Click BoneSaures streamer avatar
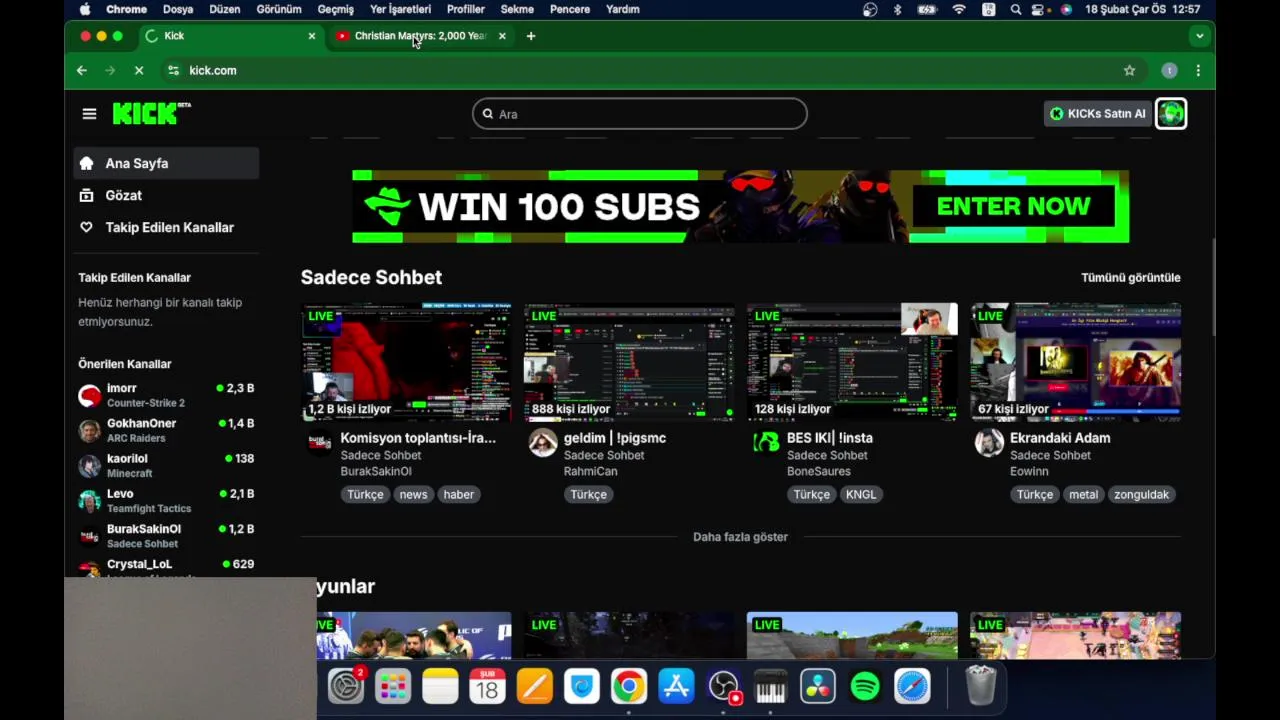The height and width of the screenshot is (720, 1280). coord(766,443)
